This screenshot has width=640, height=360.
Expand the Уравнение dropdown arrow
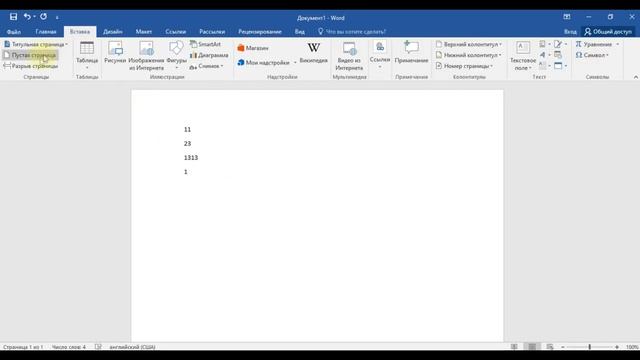(x=618, y=44)
